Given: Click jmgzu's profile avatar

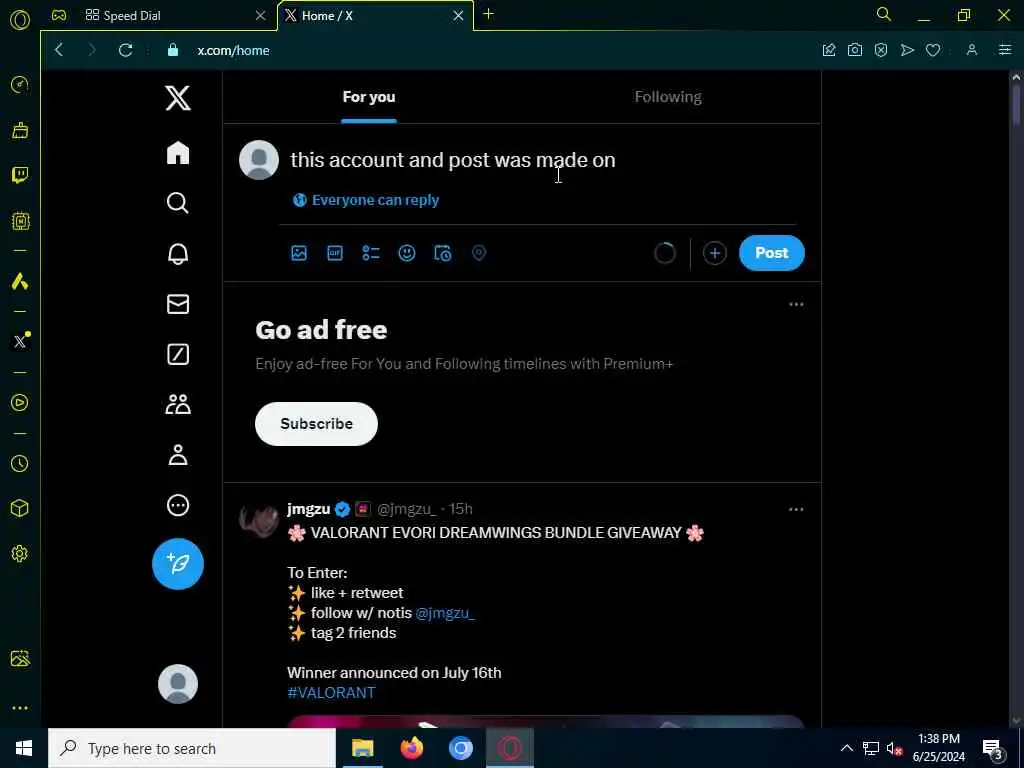Looking at the screenshot, I should (x=259, y=520).
